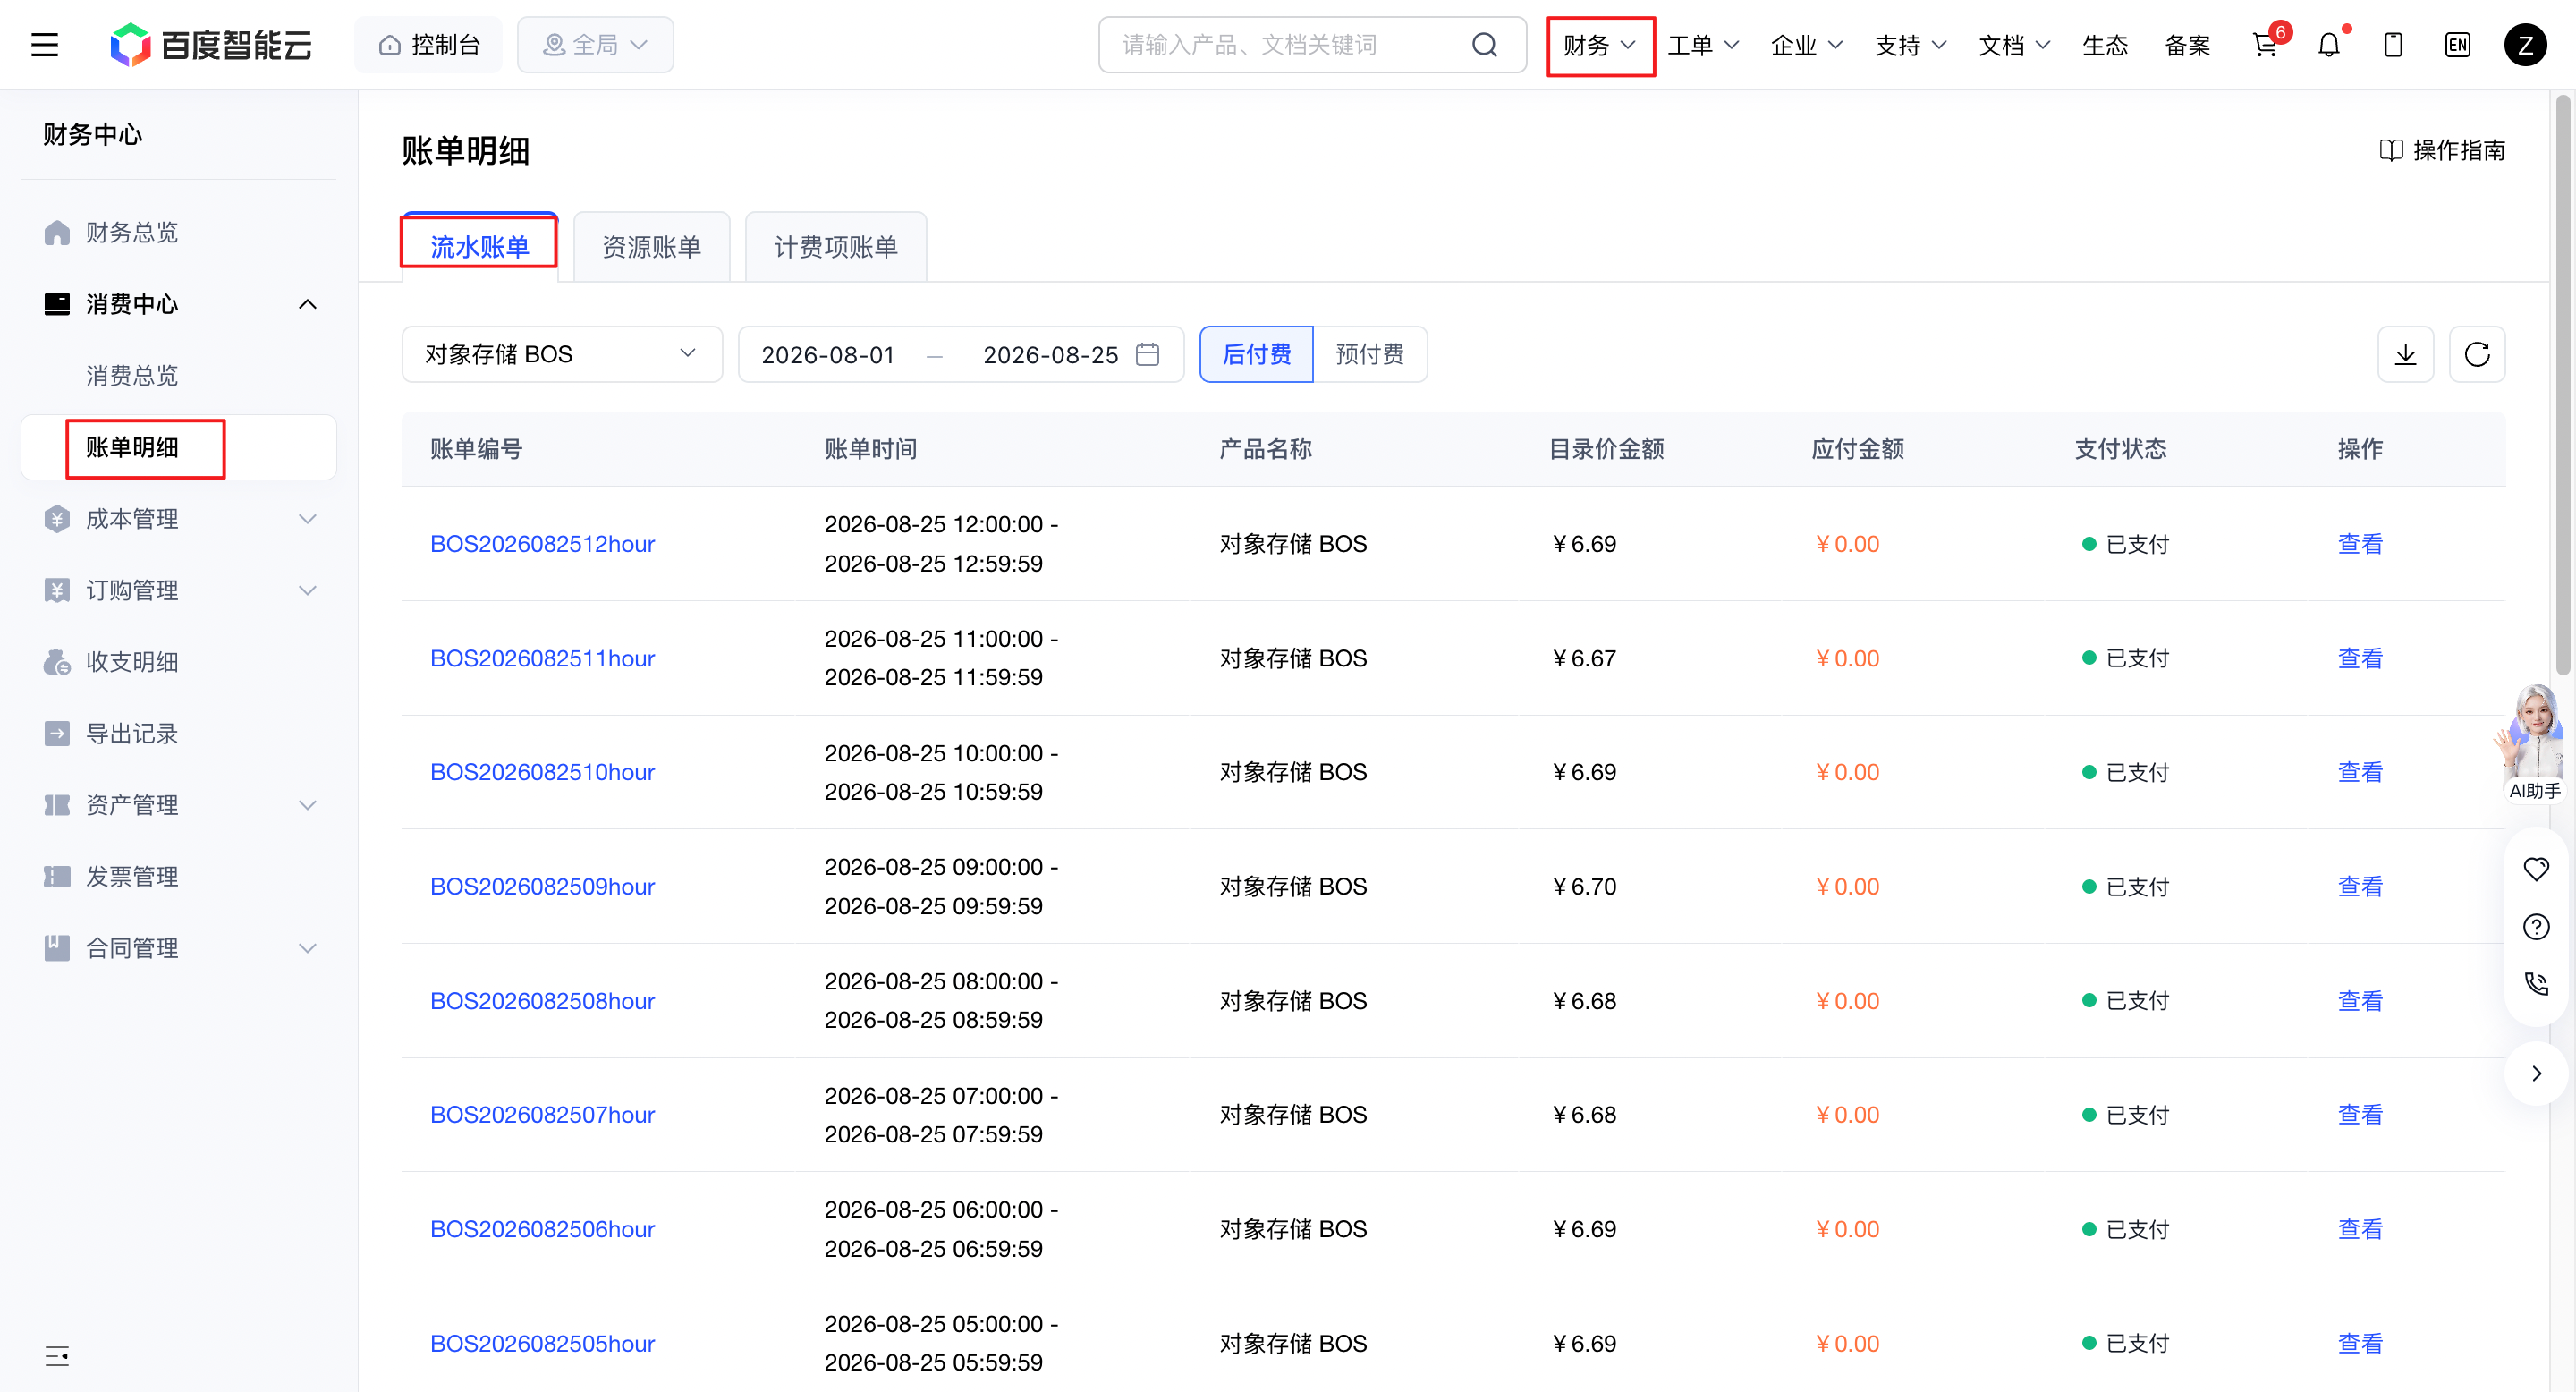Open bill BOS2026082510hour
Image resolution: width=2576 pixels, height=1392 pixels.
click(543, 772)
